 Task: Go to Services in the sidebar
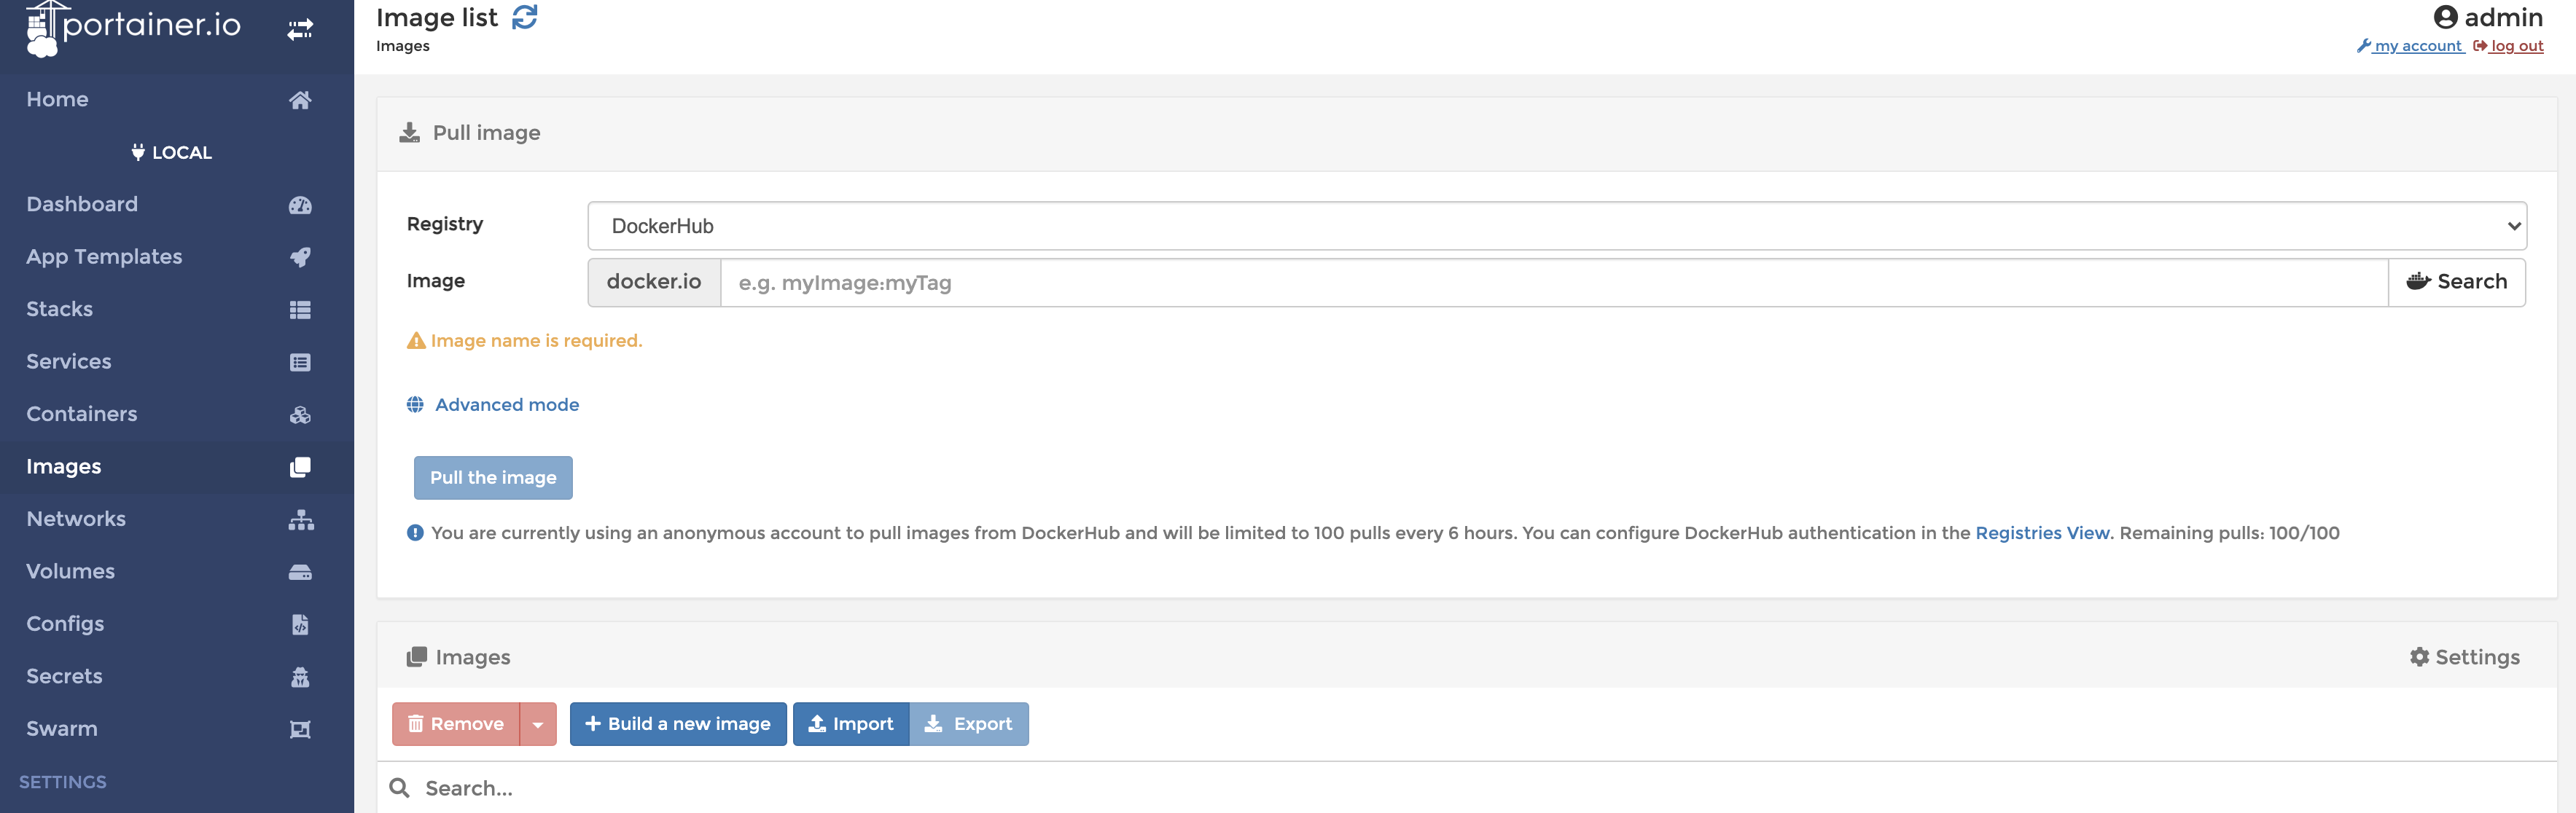[69, 362]
